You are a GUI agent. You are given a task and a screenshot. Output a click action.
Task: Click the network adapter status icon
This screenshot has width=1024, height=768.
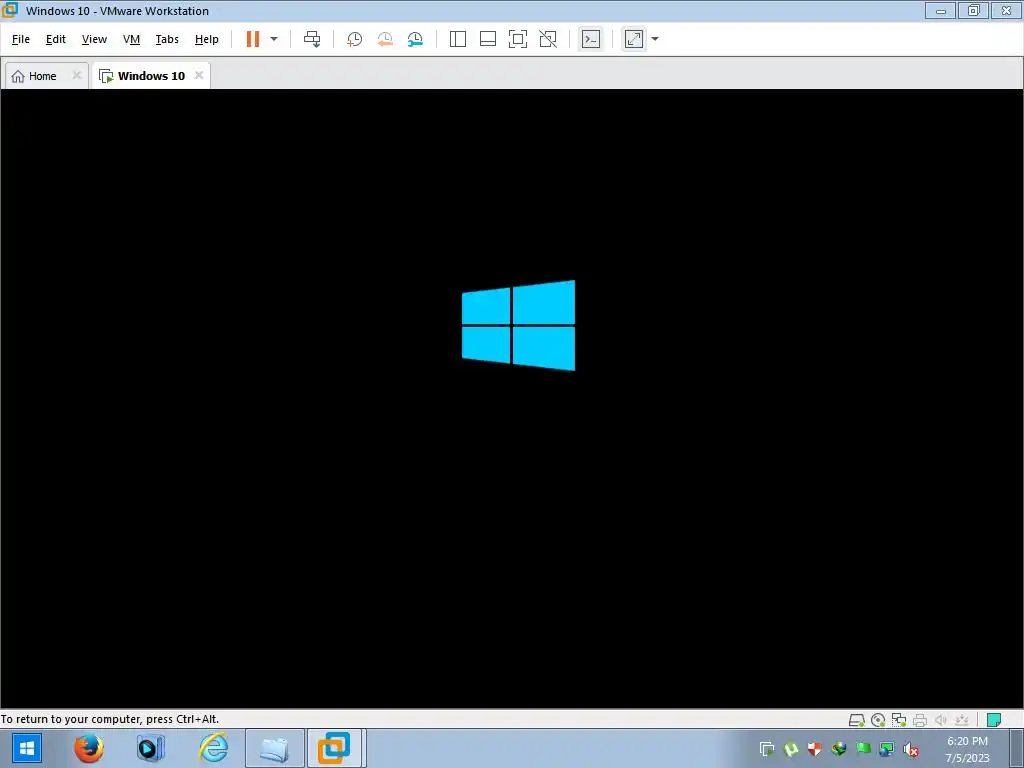tap(899, 720)
